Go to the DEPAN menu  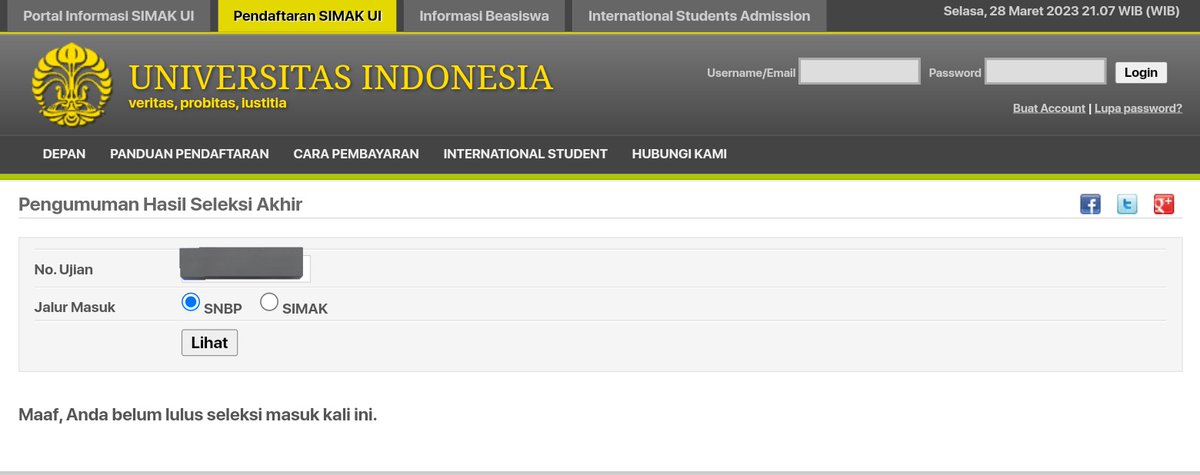[x=64, y=154]
